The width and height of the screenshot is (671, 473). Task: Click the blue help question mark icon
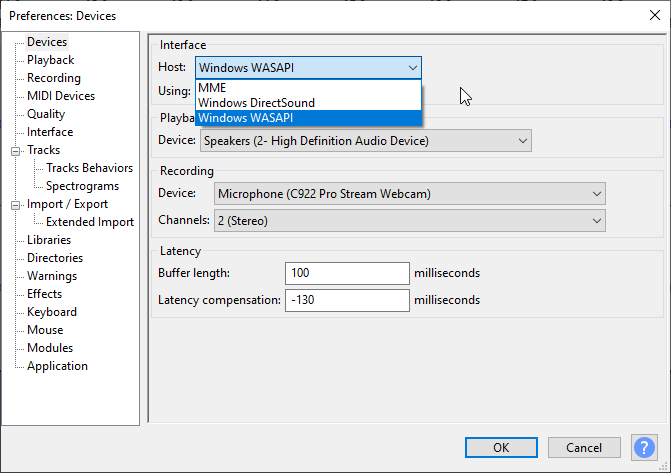[644, 447]
